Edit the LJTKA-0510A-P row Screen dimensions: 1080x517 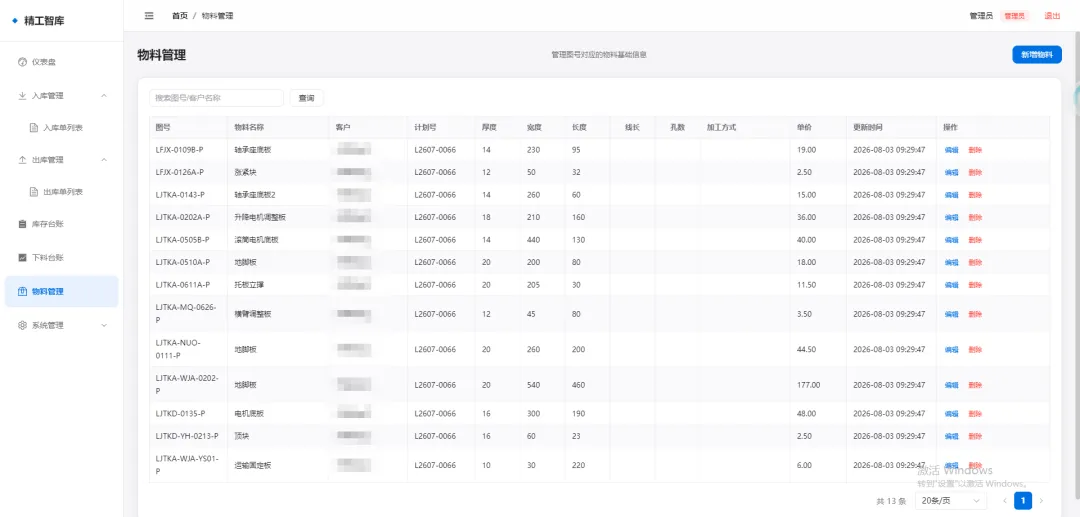[951, 262]
